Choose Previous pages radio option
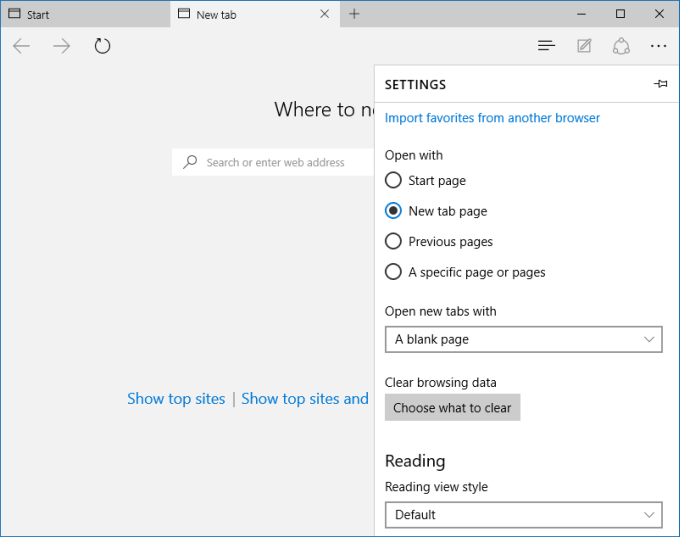The image size is (680, 537). pos(439,242)
